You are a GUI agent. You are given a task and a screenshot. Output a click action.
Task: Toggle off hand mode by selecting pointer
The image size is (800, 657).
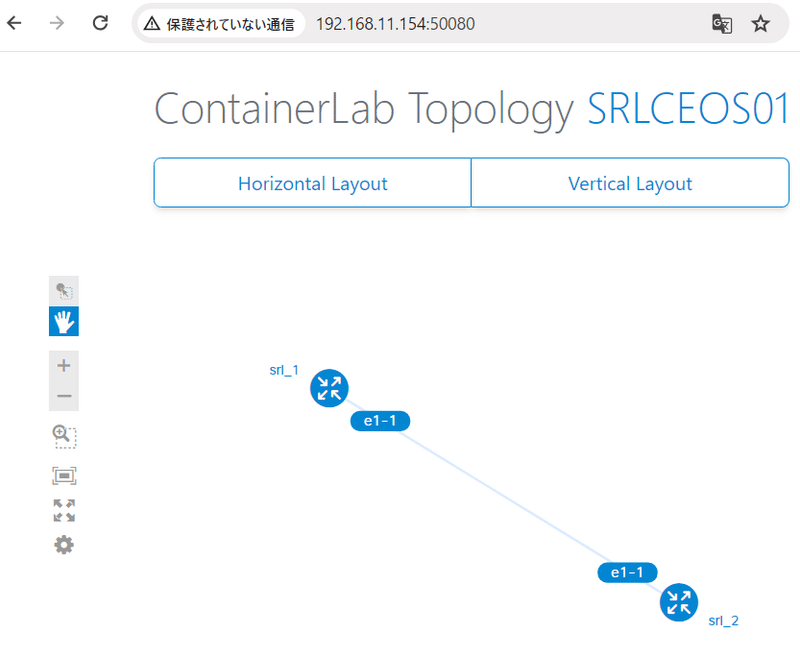click(x=63, y=290)
